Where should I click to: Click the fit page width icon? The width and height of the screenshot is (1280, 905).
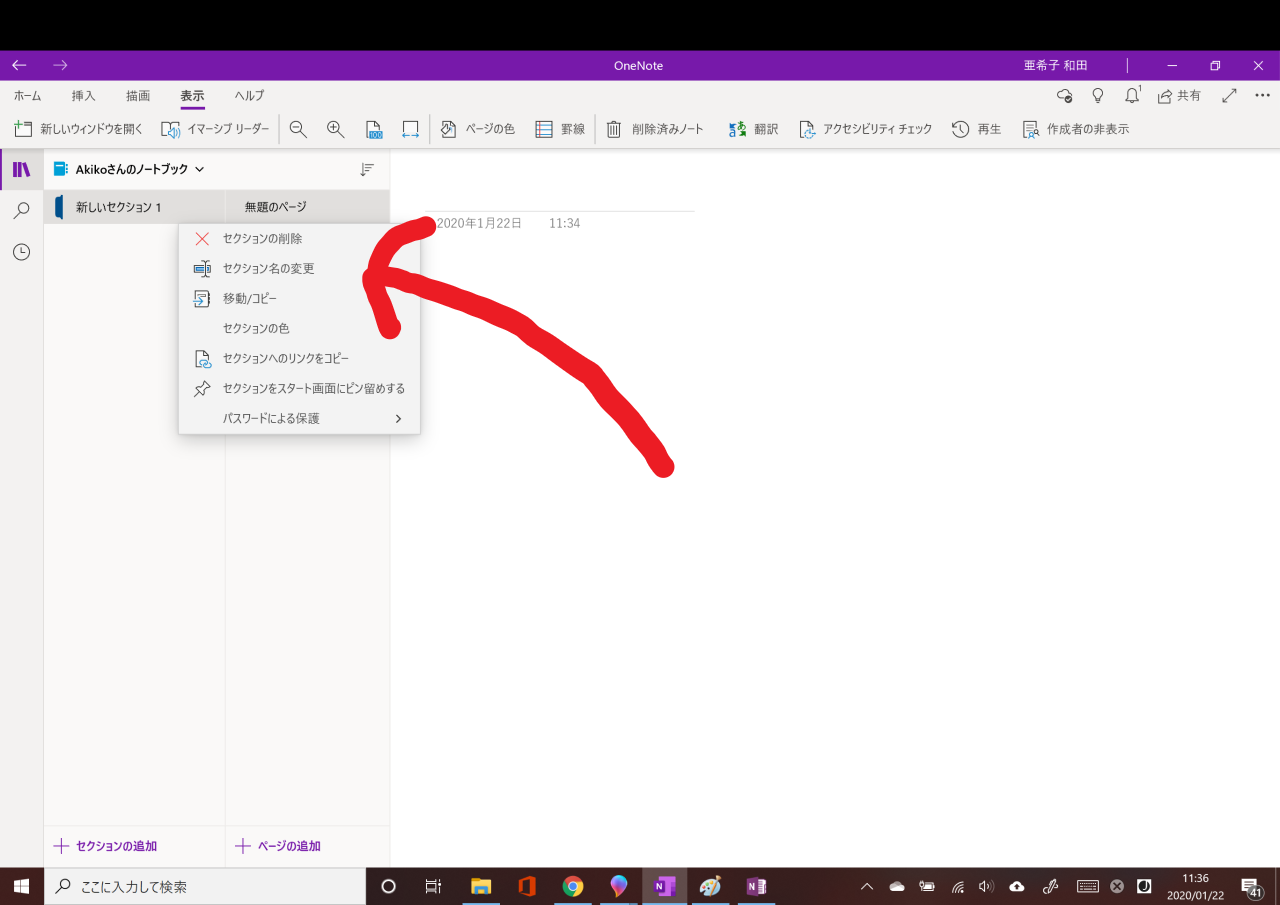410,129
